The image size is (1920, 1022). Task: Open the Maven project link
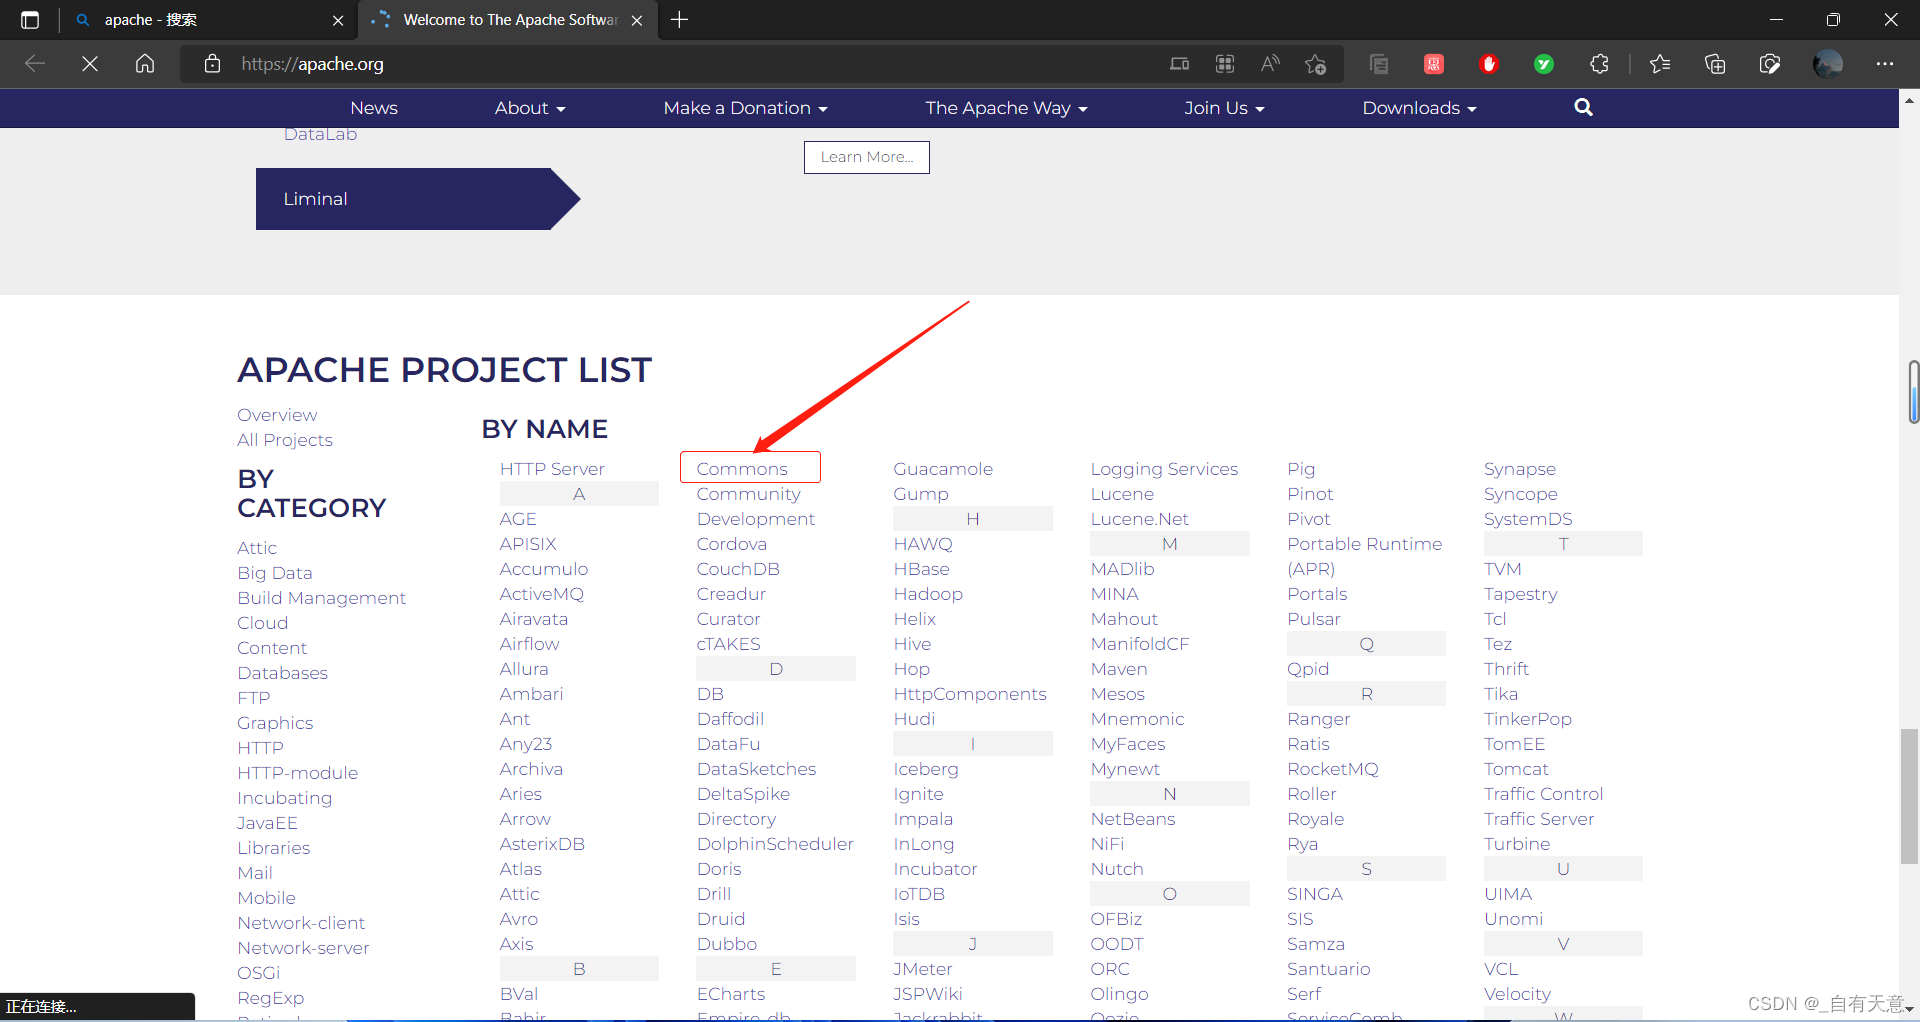(1119, 669)
